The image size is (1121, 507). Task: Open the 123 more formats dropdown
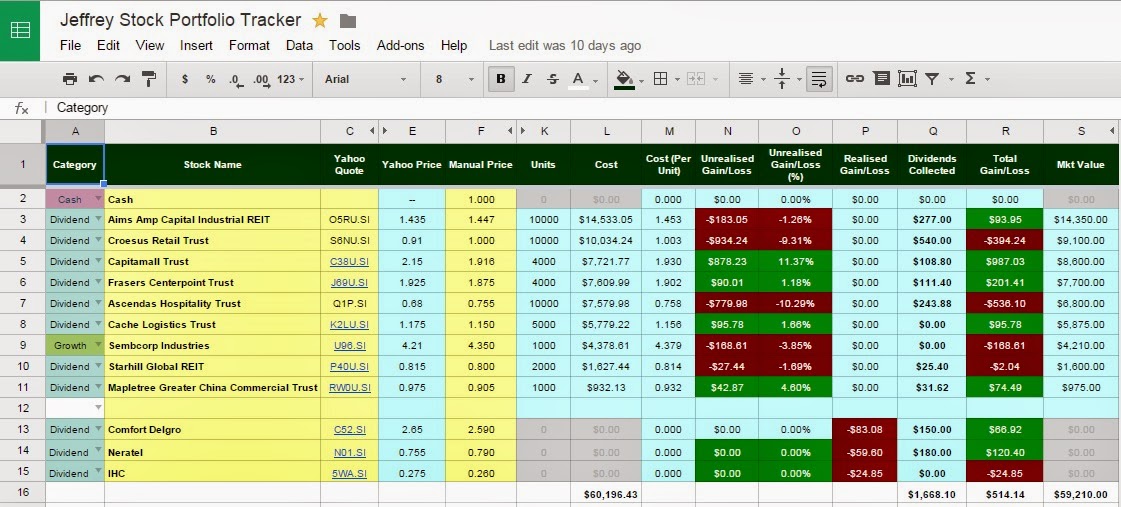coord(290,79)
